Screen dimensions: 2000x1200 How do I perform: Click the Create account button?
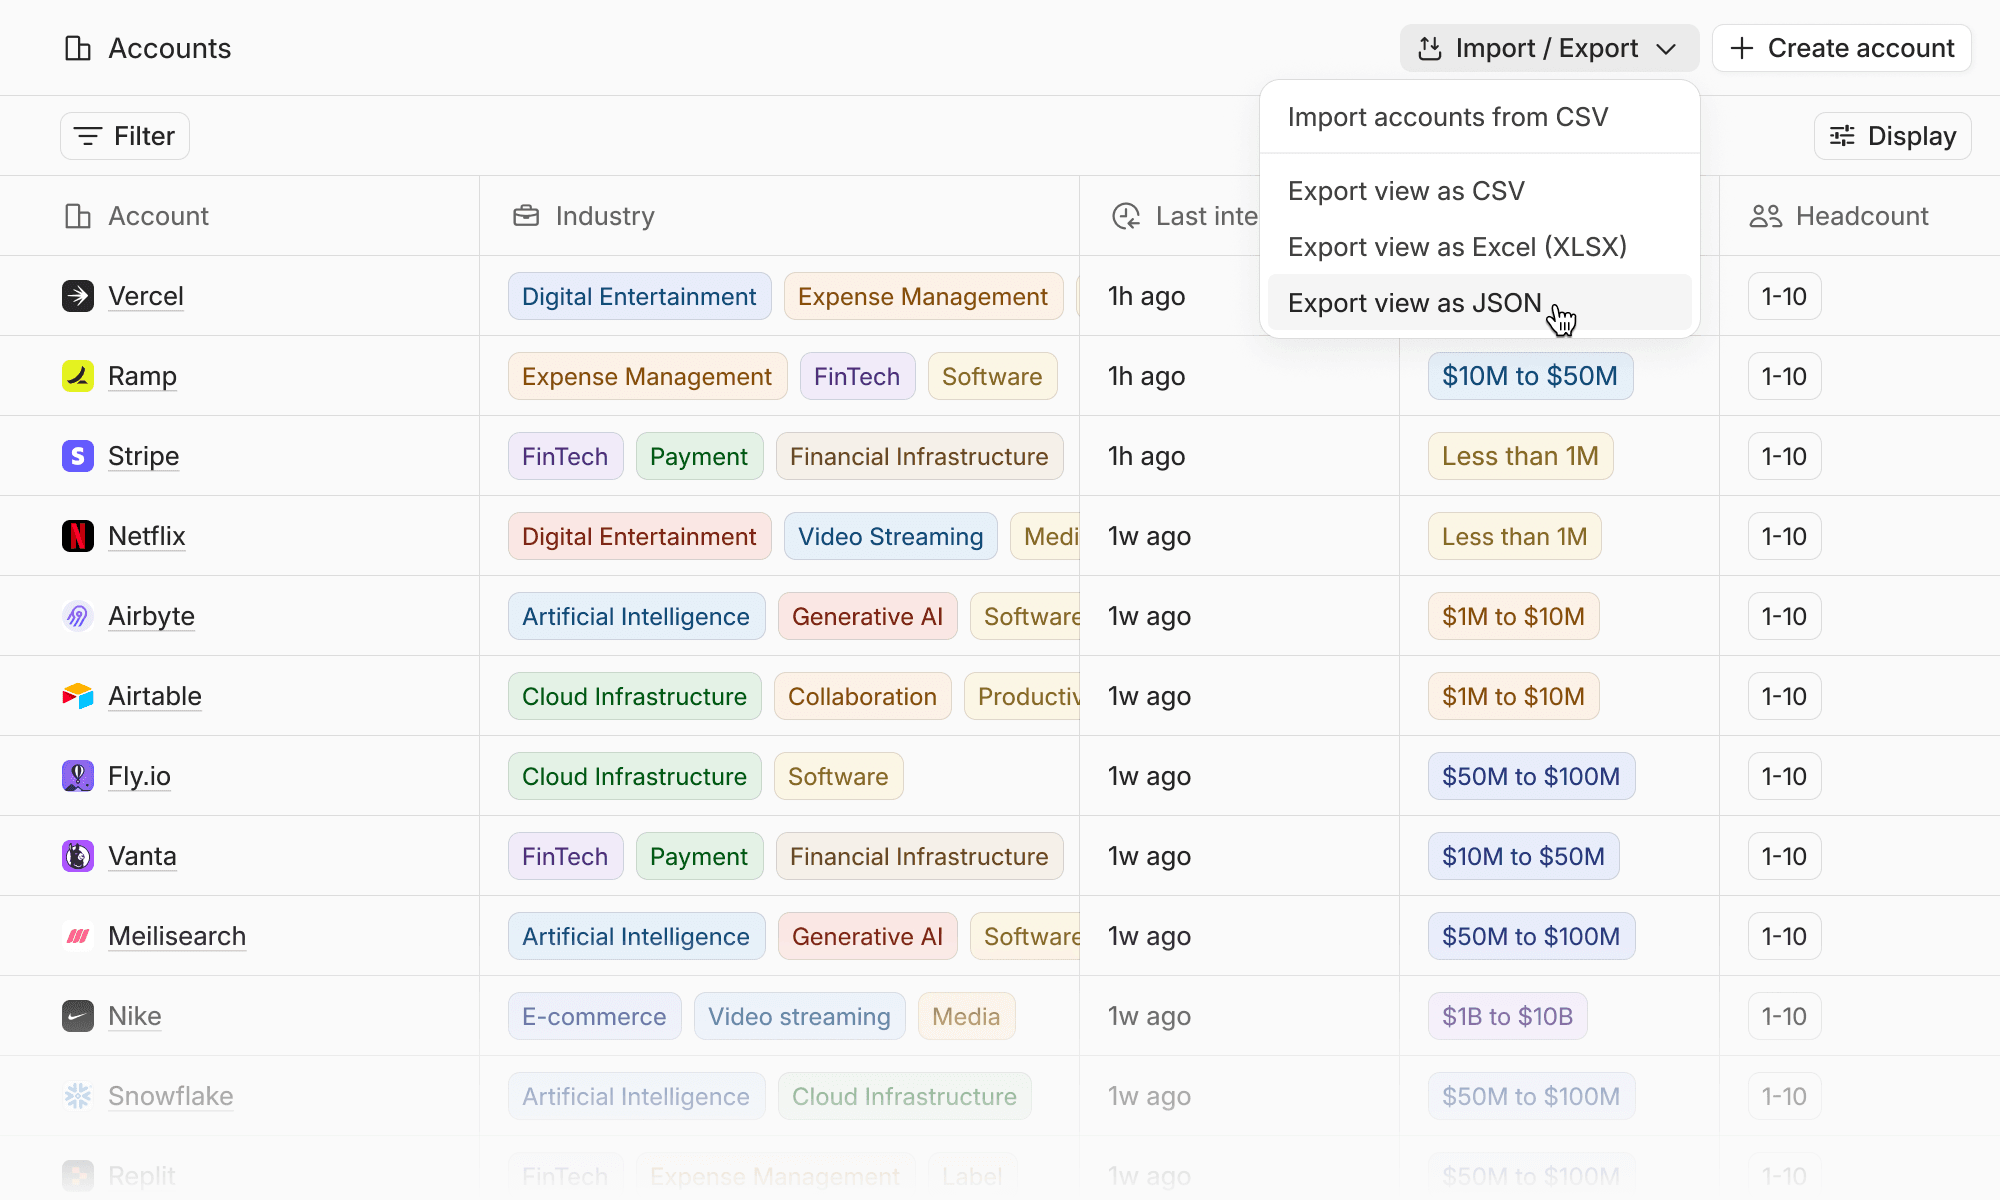(x=1841, y=48)
